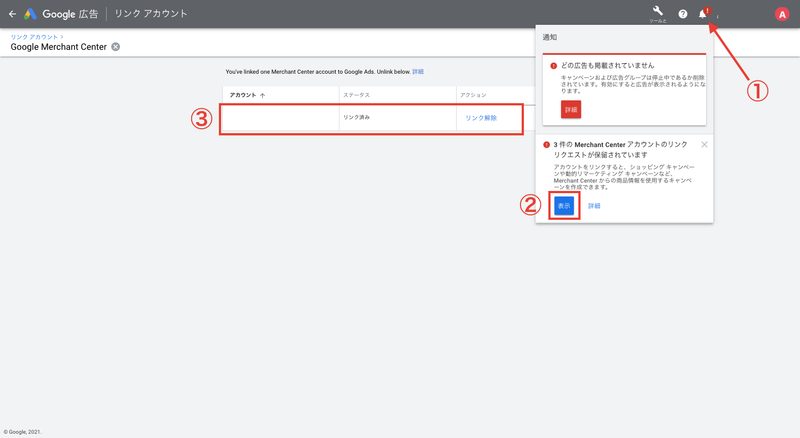
Task: Click Merchant Center link request notification title
Action: click(x=620, y=150)
